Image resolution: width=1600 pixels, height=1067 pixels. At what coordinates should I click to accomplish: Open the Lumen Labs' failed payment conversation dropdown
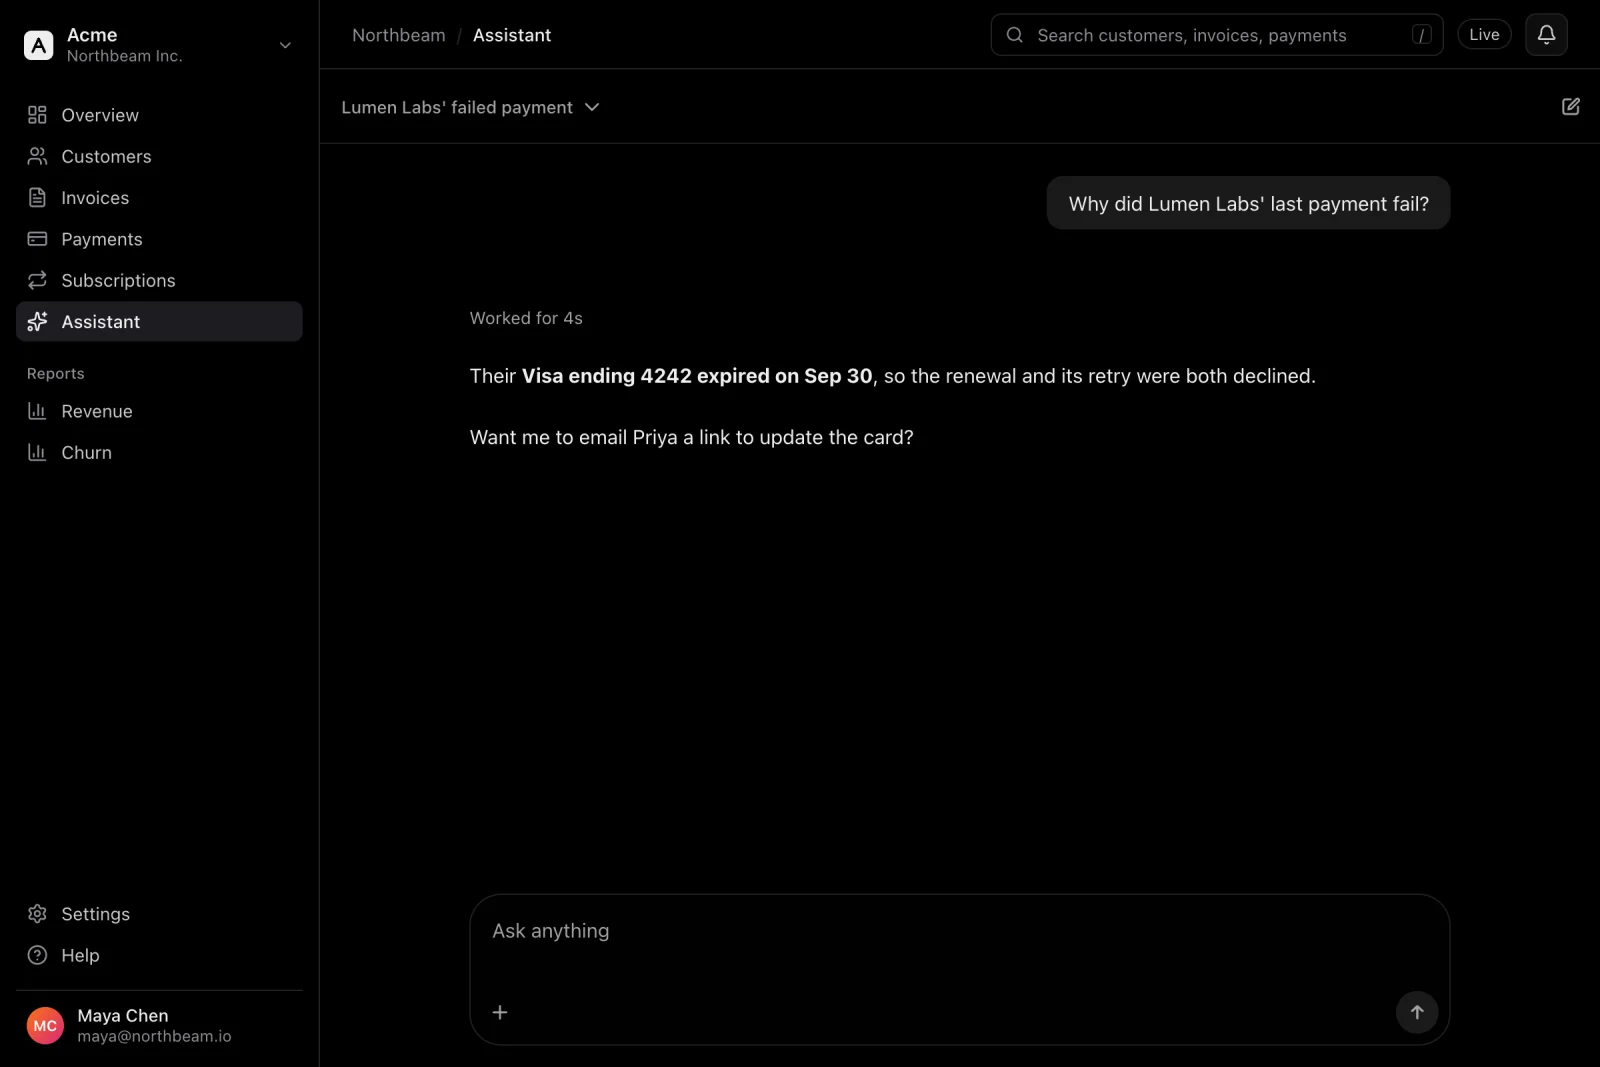click(x=470, y=107)
